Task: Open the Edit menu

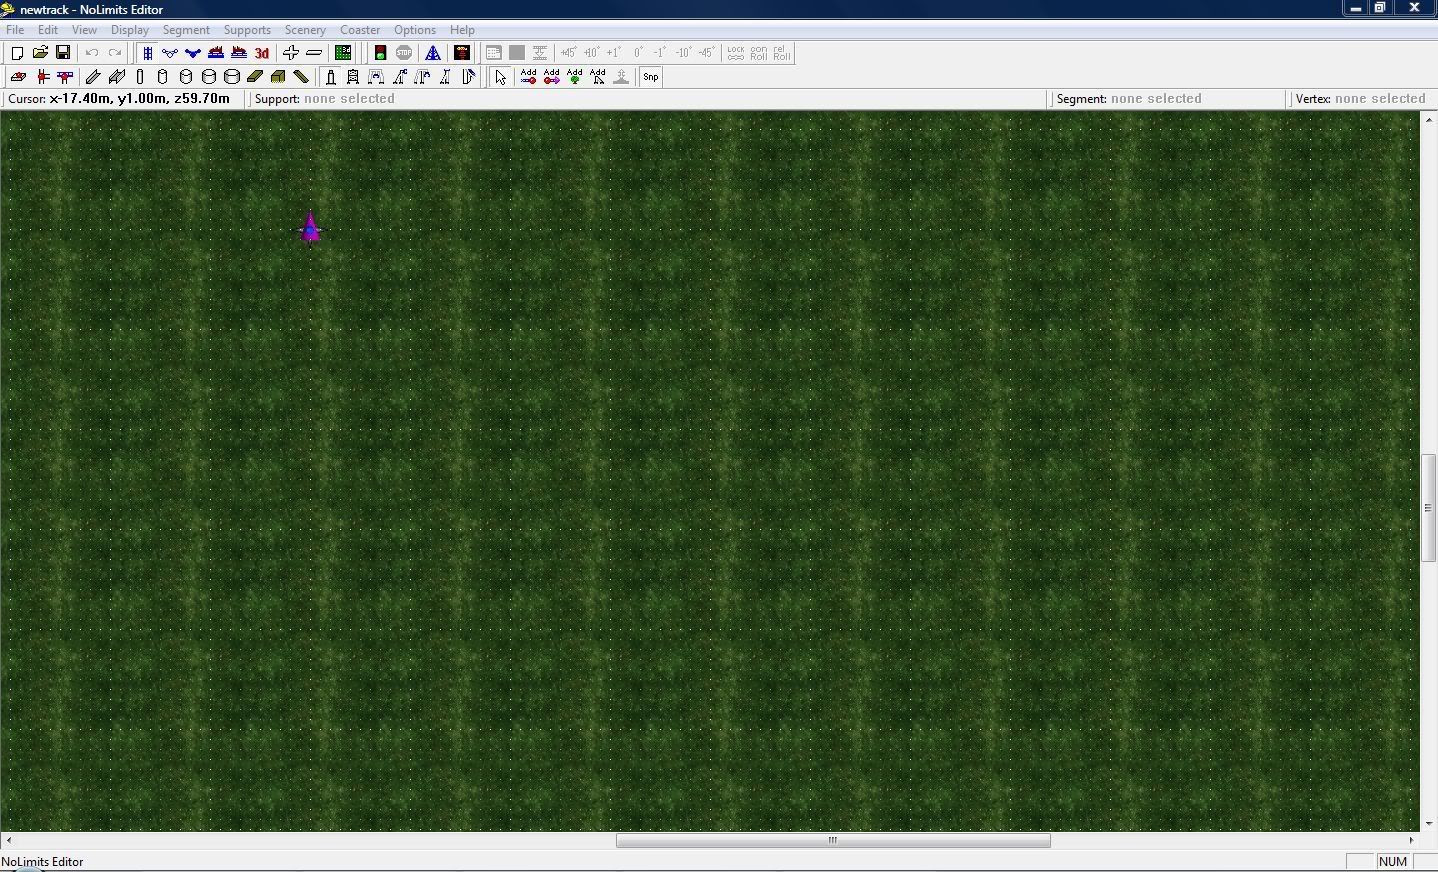Action: [47, 30]
